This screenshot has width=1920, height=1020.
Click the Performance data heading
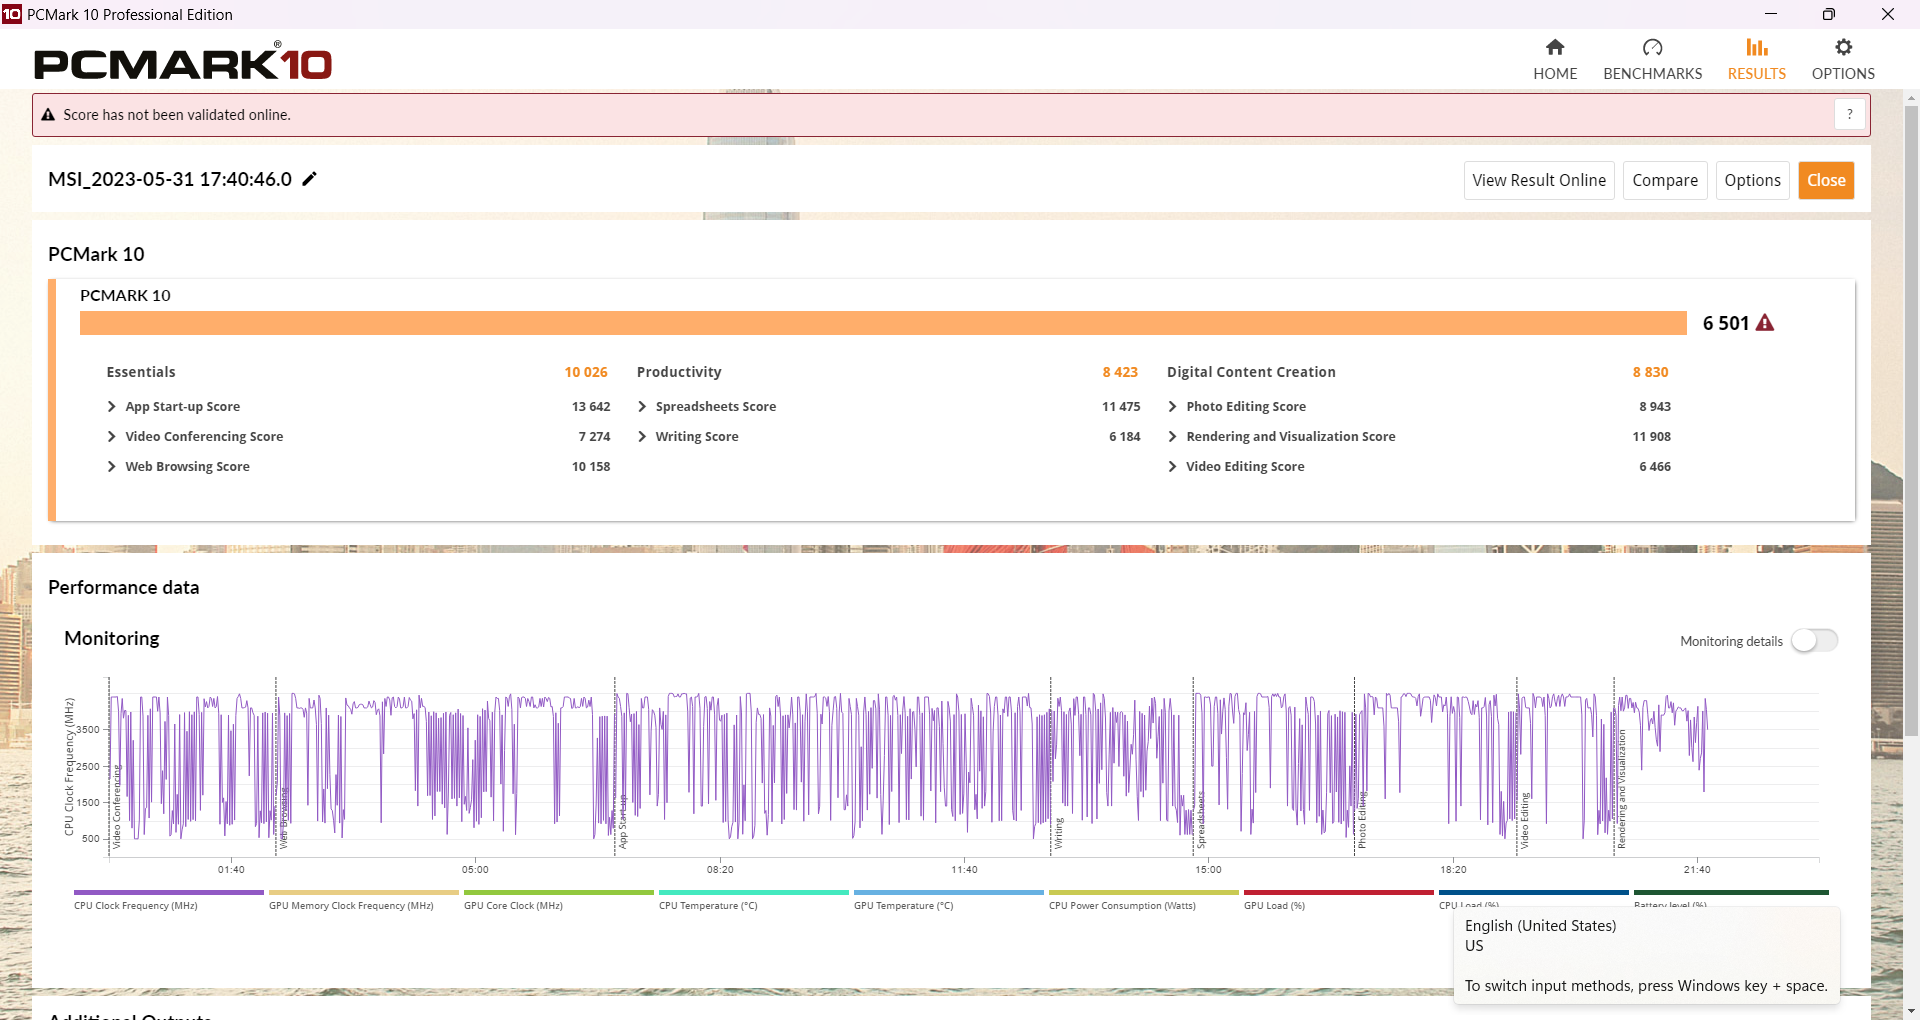(x=124, y=587)
